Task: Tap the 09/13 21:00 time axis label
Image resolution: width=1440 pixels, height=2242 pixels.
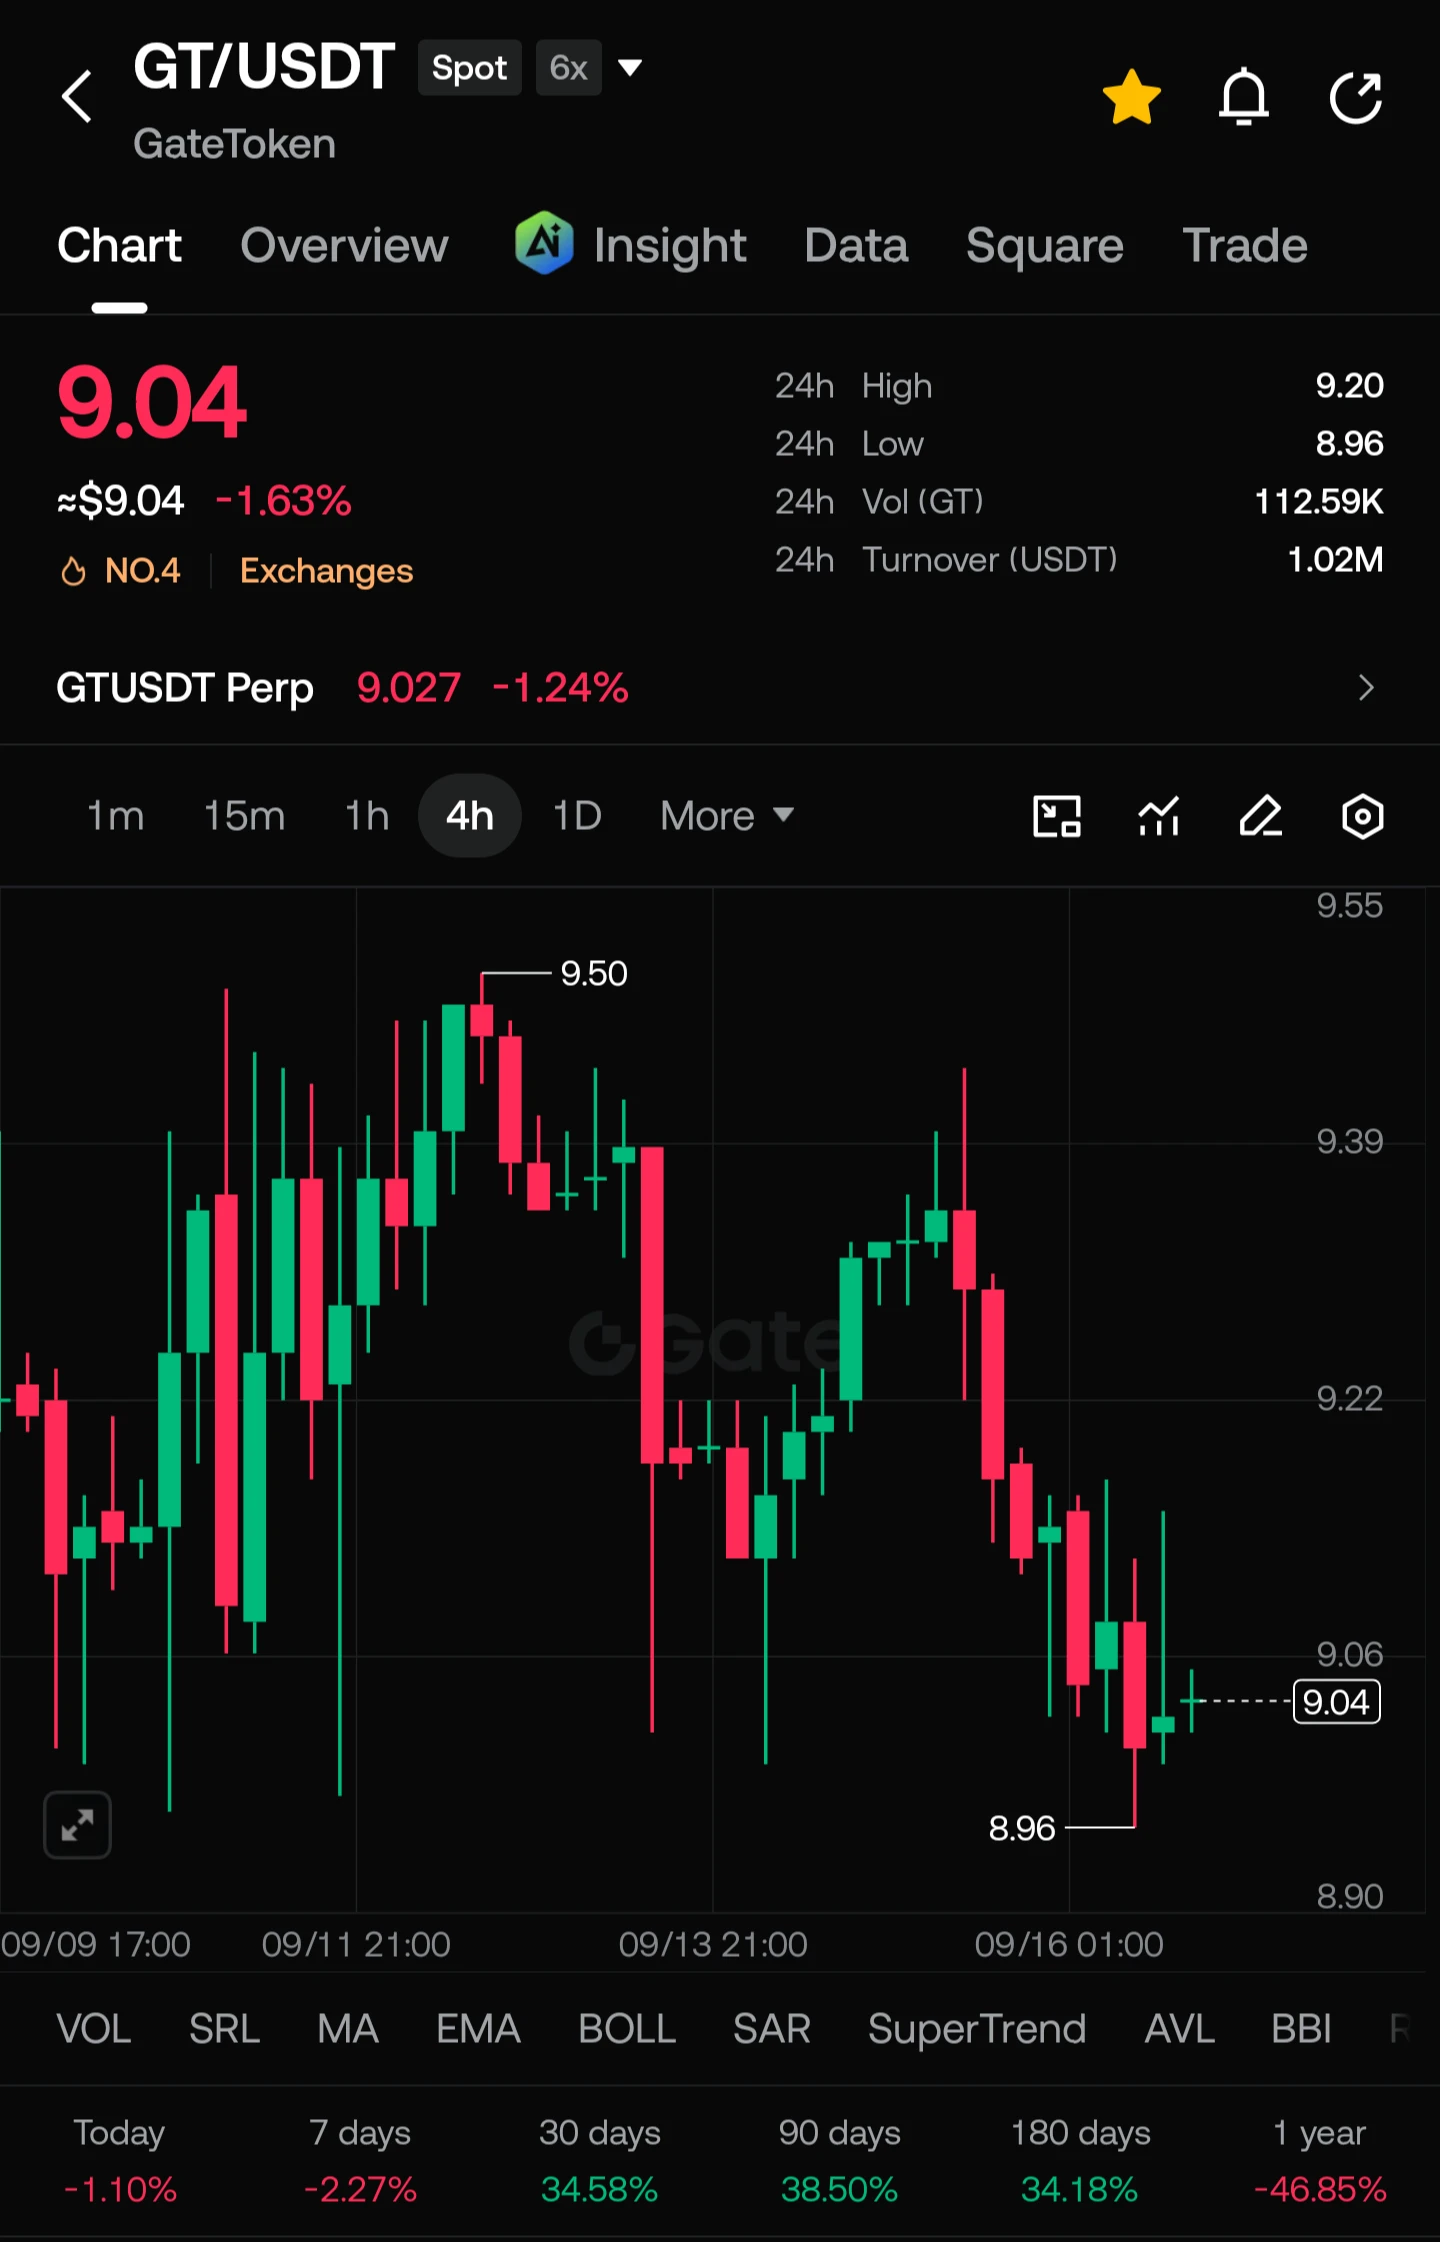Action: 713,1944
